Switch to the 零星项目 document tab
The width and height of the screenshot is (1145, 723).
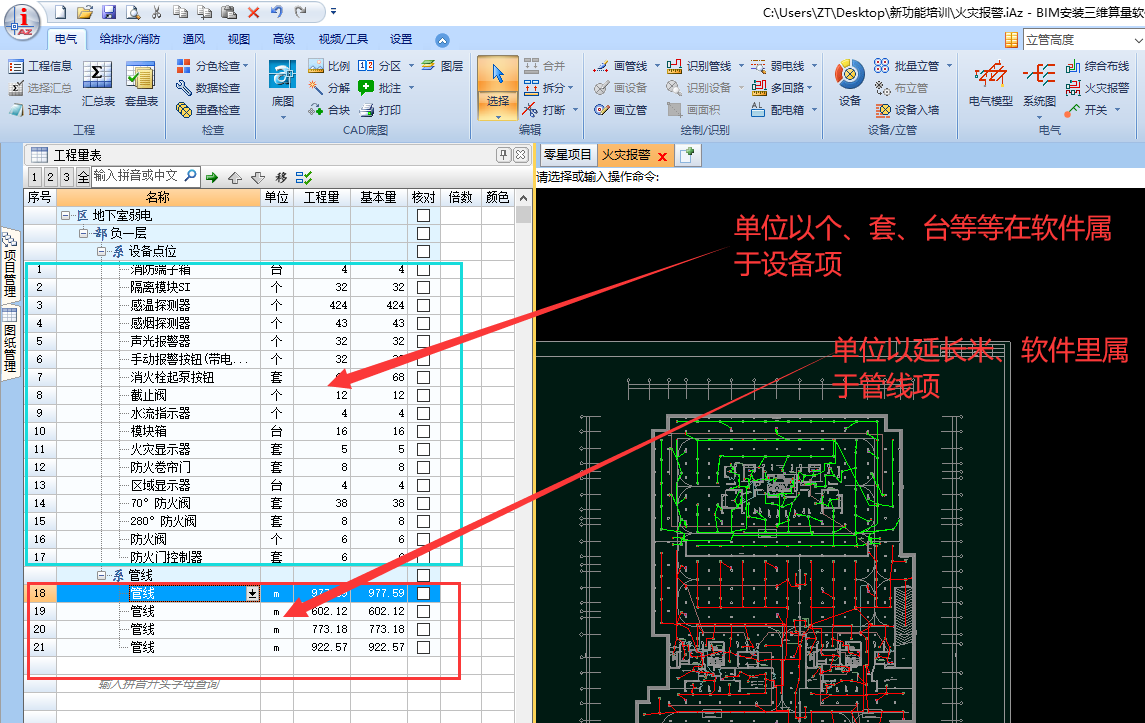coord(567,155)
